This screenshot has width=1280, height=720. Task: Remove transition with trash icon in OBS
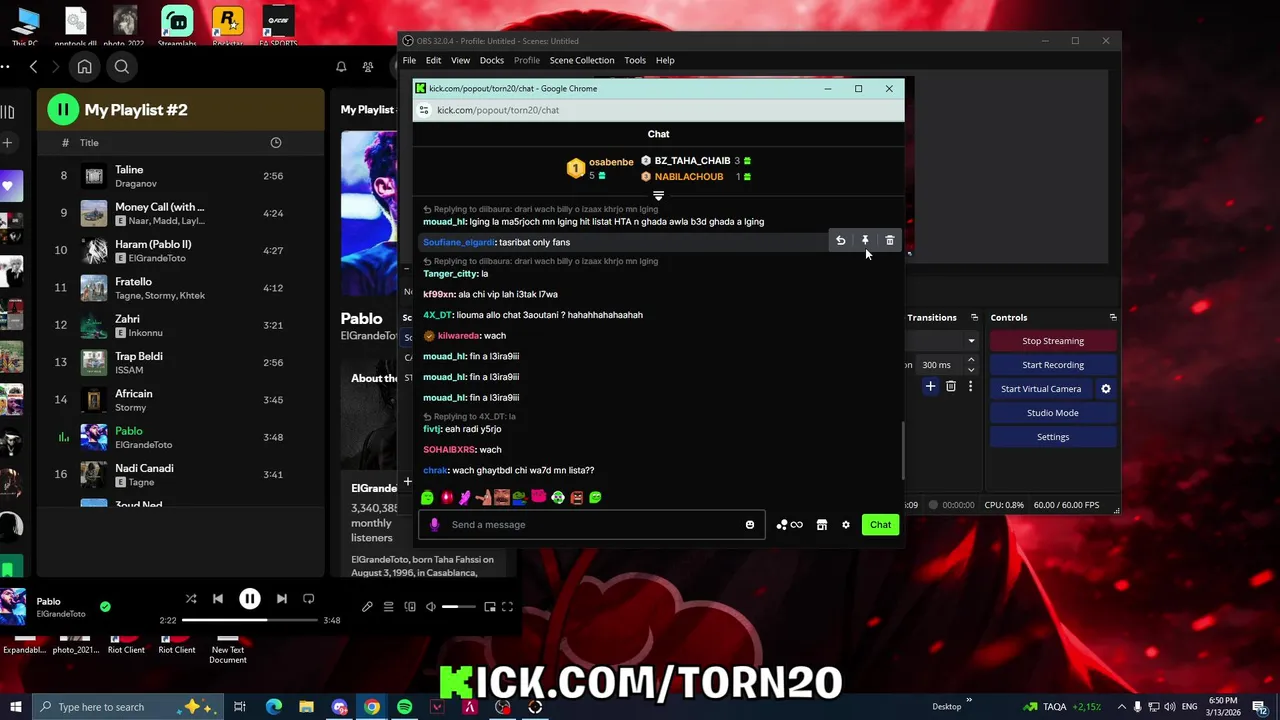click(951, 387)
